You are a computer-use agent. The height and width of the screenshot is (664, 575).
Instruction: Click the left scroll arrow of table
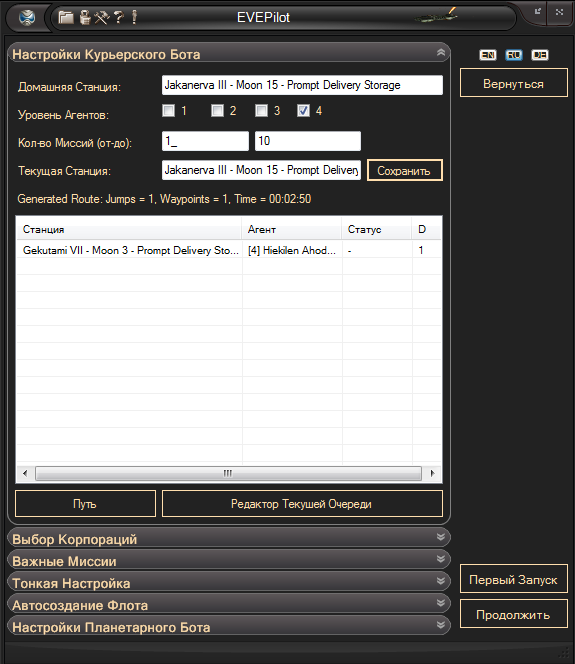(x=25, y=473)
